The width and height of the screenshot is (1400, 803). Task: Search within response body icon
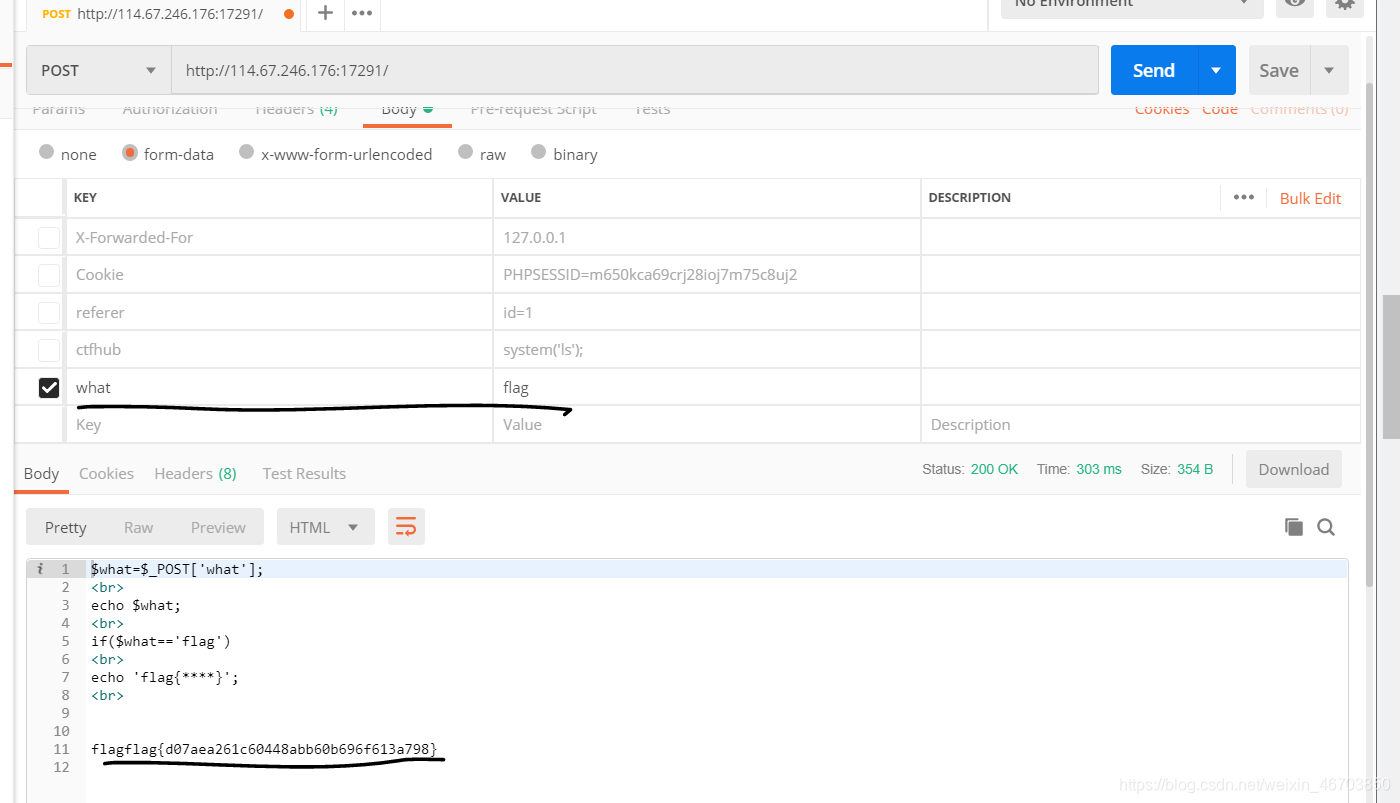(x=1326, y=527)
